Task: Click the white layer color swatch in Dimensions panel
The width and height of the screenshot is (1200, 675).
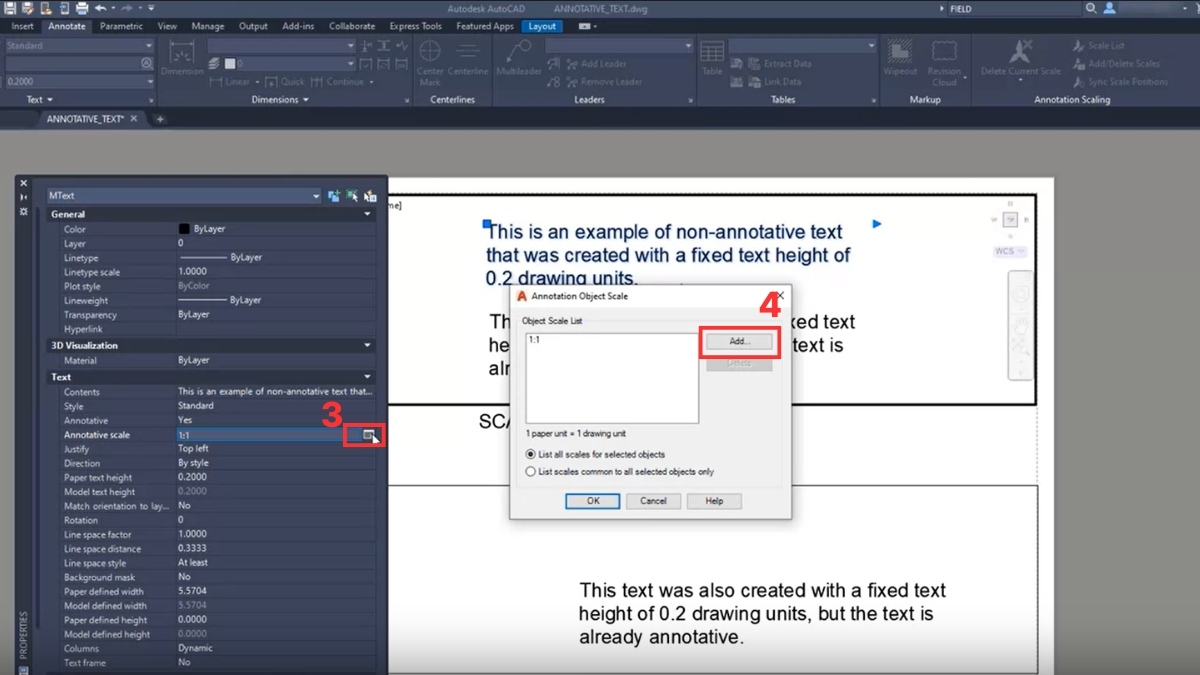Action: [230, 64]
